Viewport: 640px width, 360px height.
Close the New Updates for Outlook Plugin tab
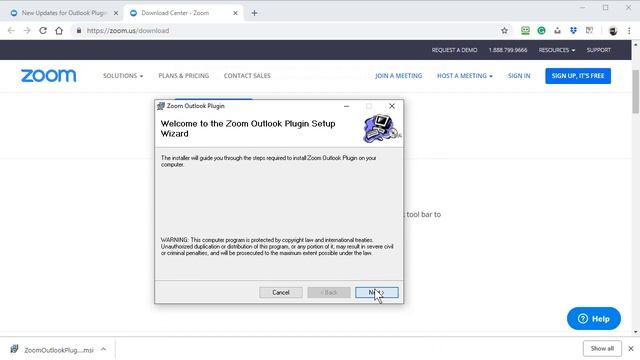point(116,13)
